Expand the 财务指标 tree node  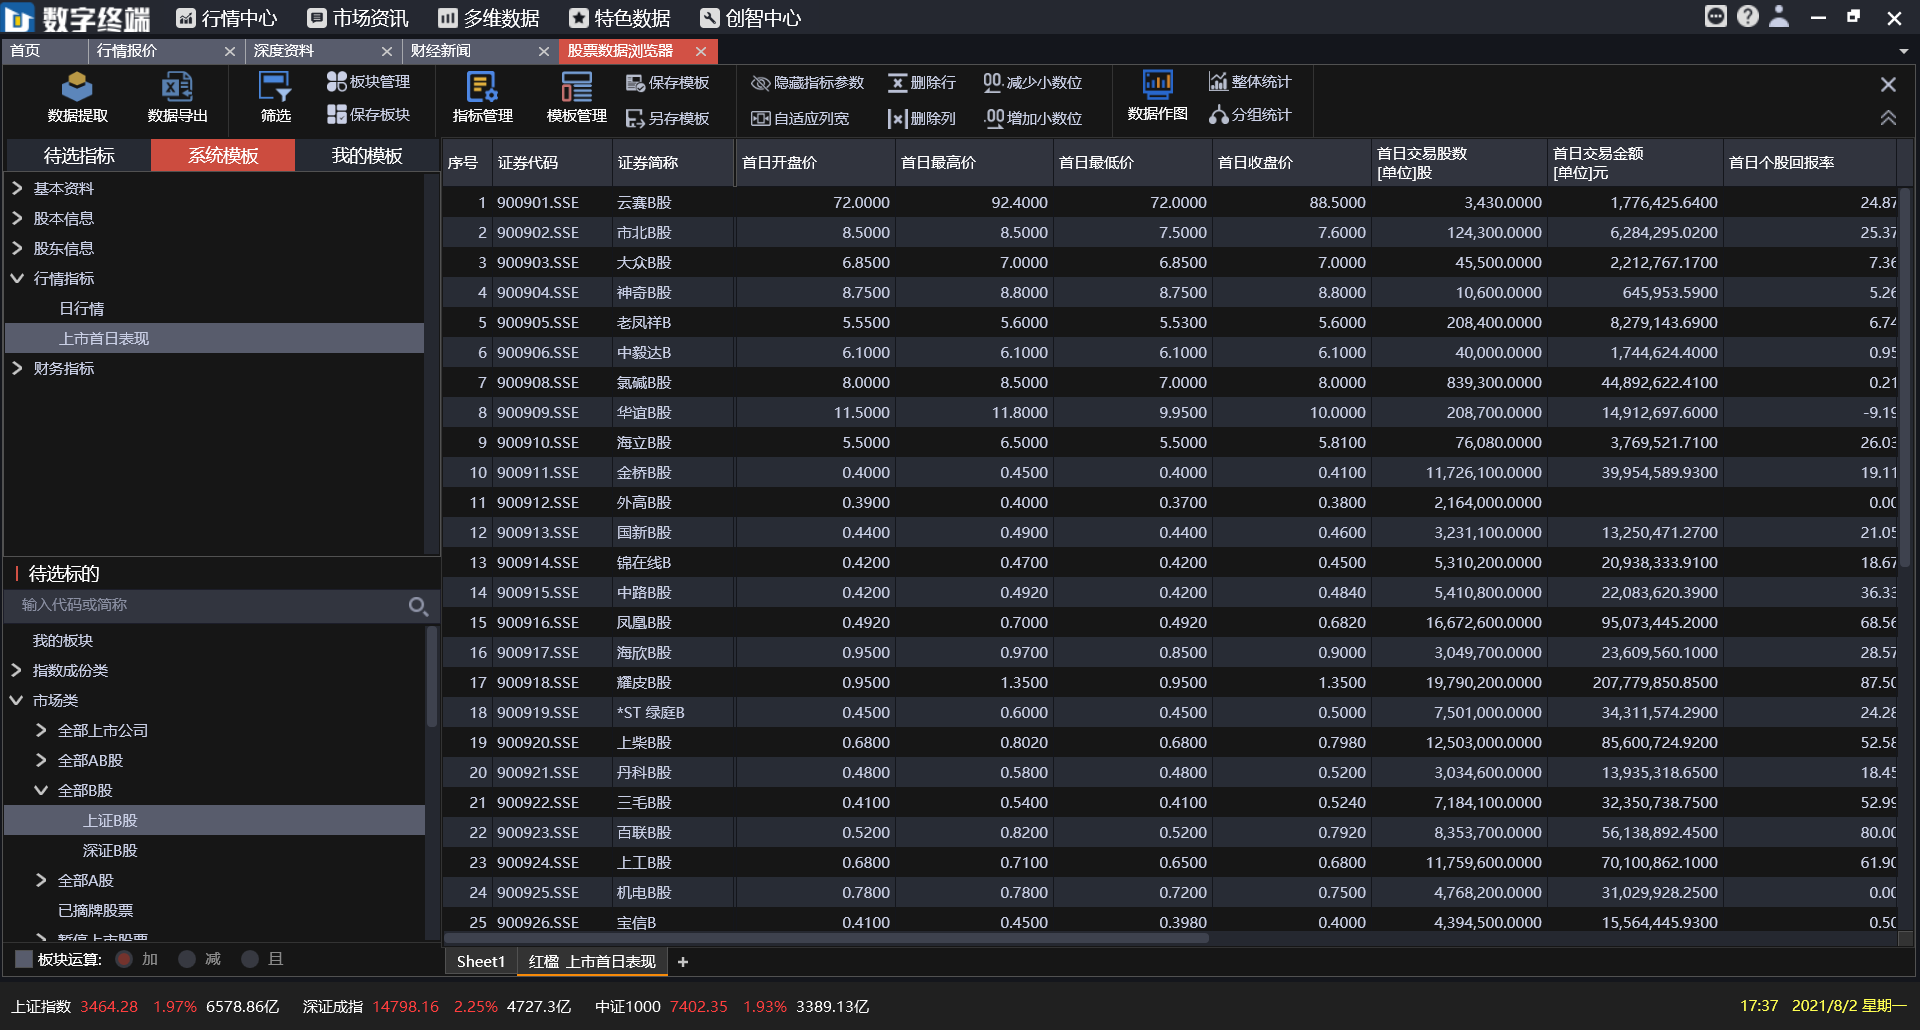point(16,368)
